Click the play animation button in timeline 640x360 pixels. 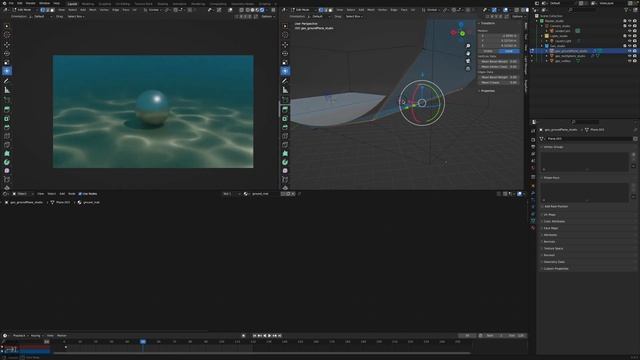click(x=269, y=336)
